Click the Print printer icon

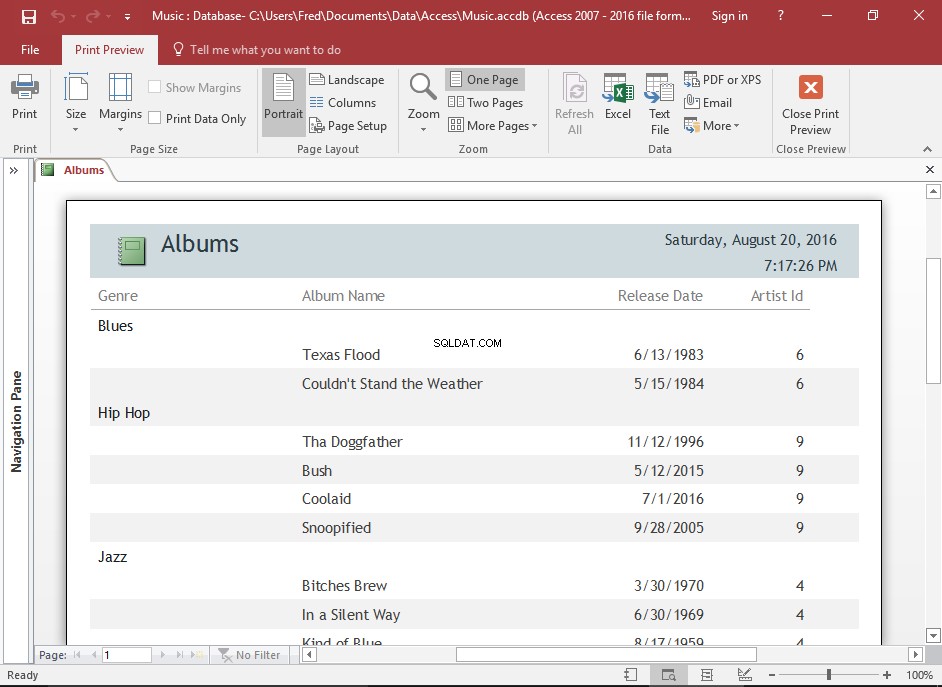tap(25, 87)
